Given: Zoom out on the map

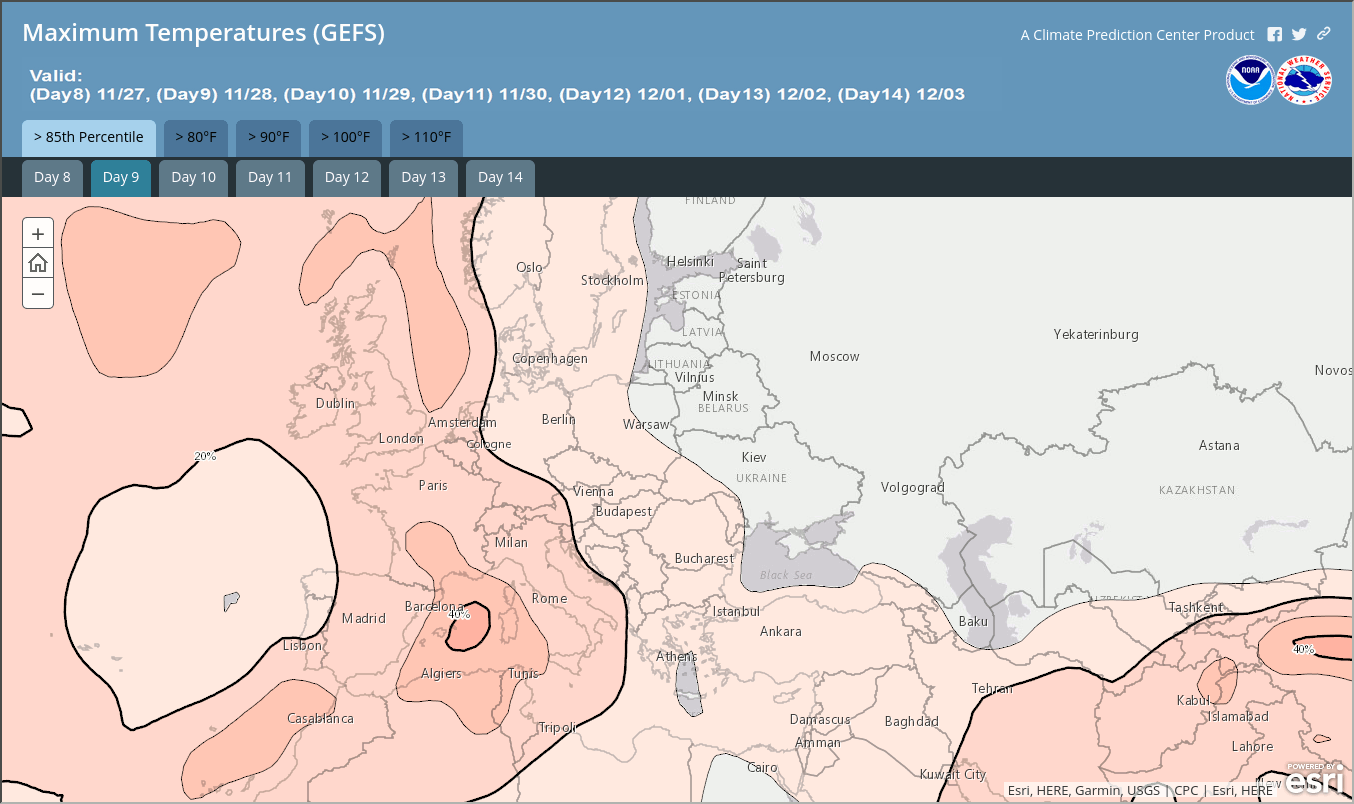Looking at the screenshot, I should (x=38, y=293).
